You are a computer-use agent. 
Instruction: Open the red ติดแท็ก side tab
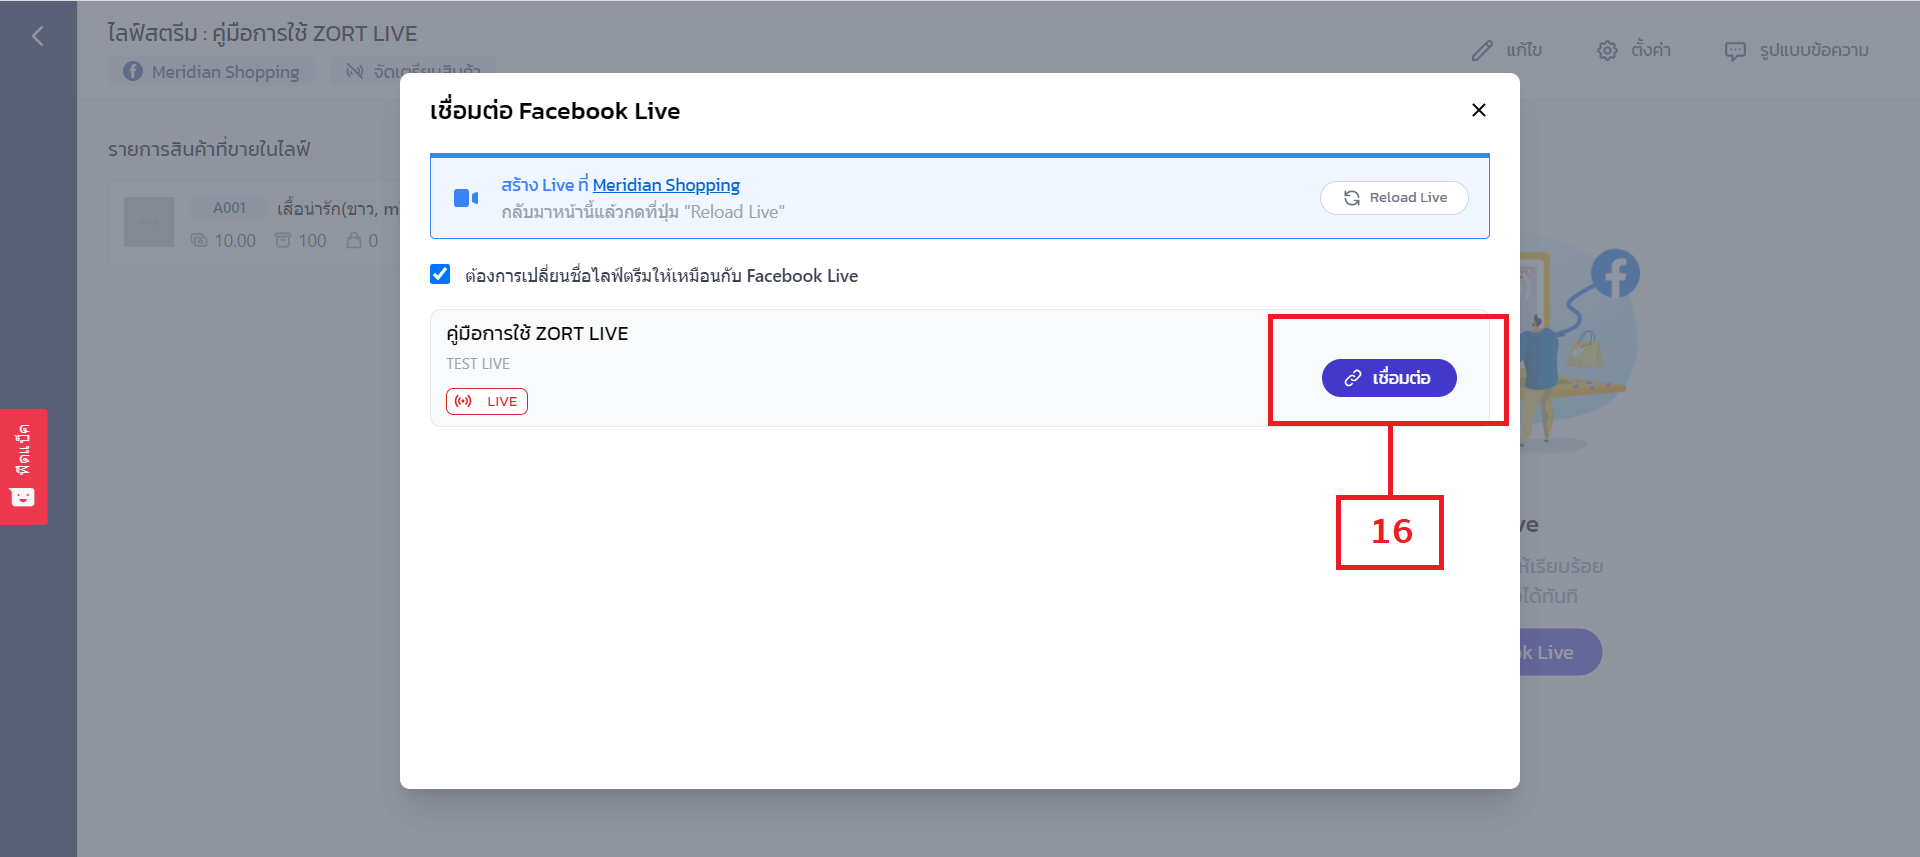pyautogui.click(x=23, y=466)
